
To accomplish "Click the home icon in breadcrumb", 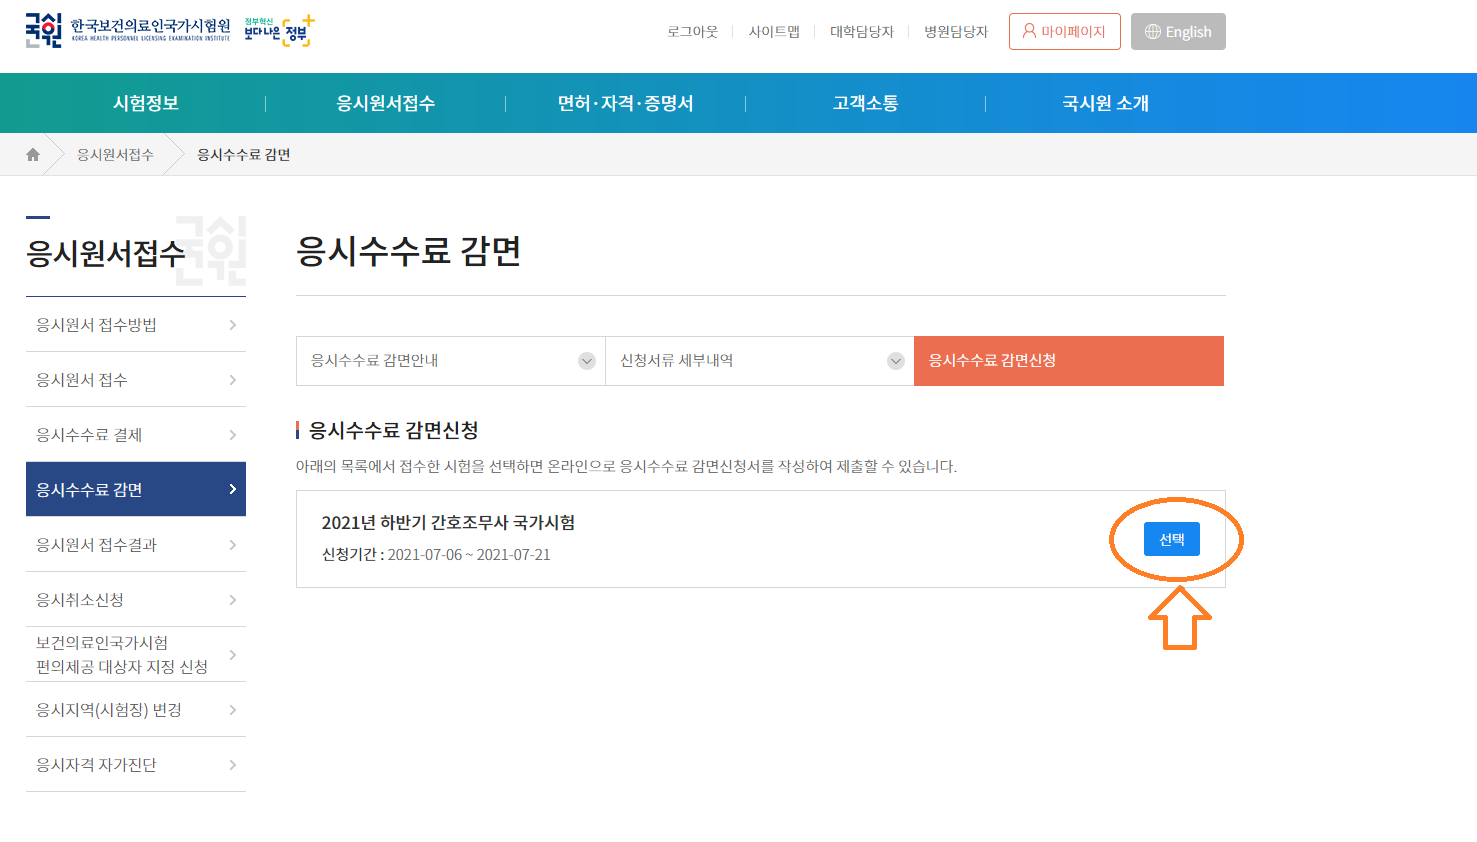I will click(x=33, y=155).
